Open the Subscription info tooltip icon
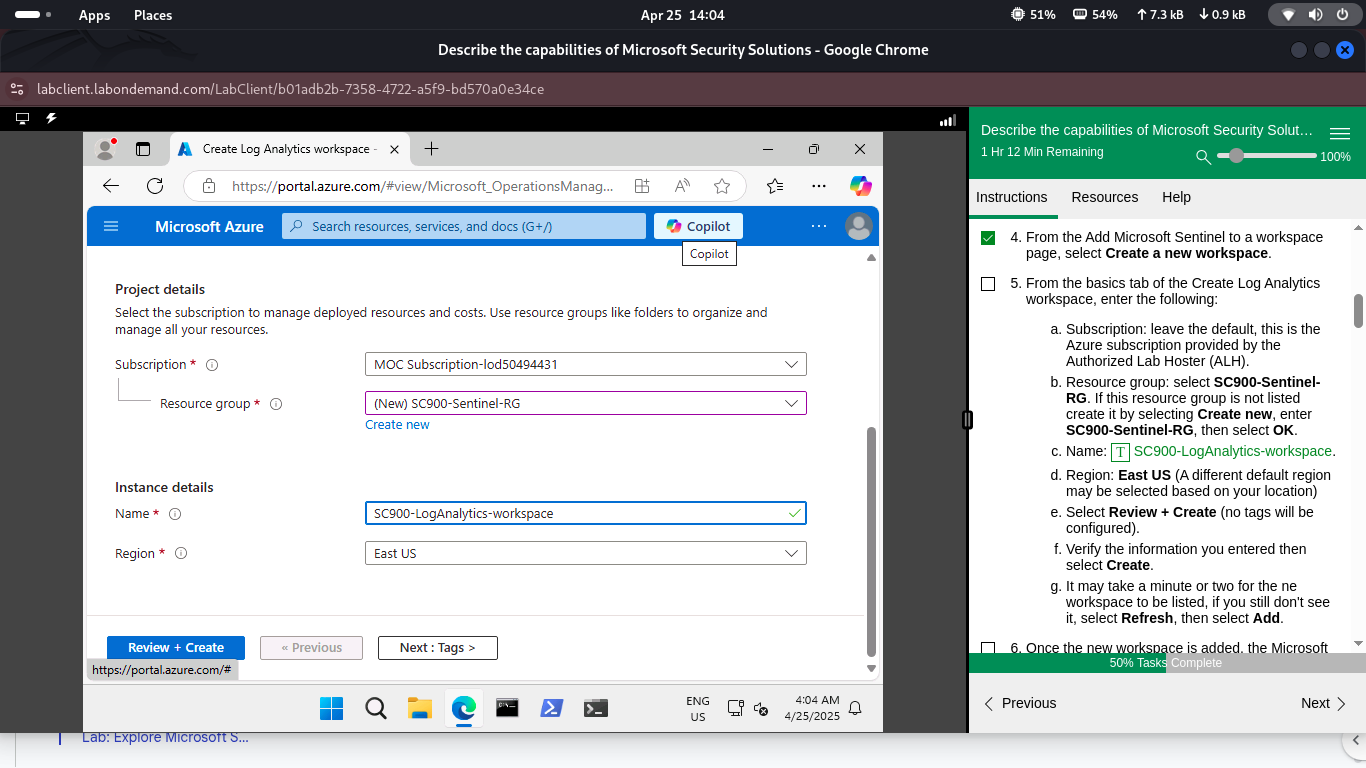 [212, 365]
